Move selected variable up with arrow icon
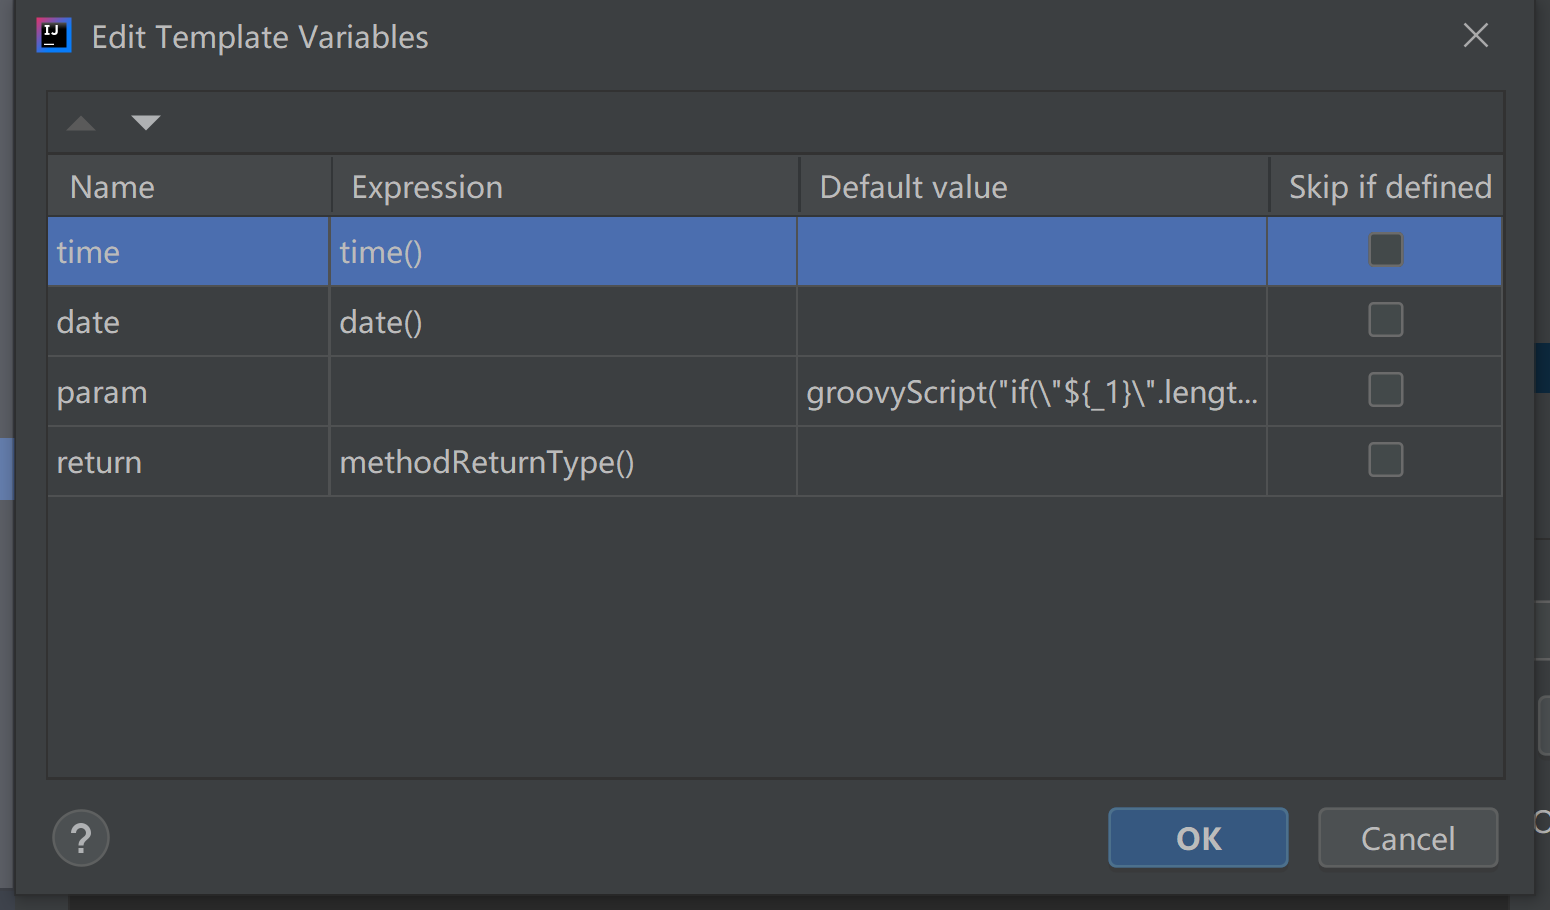1550x910 pixels. pyautogui.click(x=81, y=123)
